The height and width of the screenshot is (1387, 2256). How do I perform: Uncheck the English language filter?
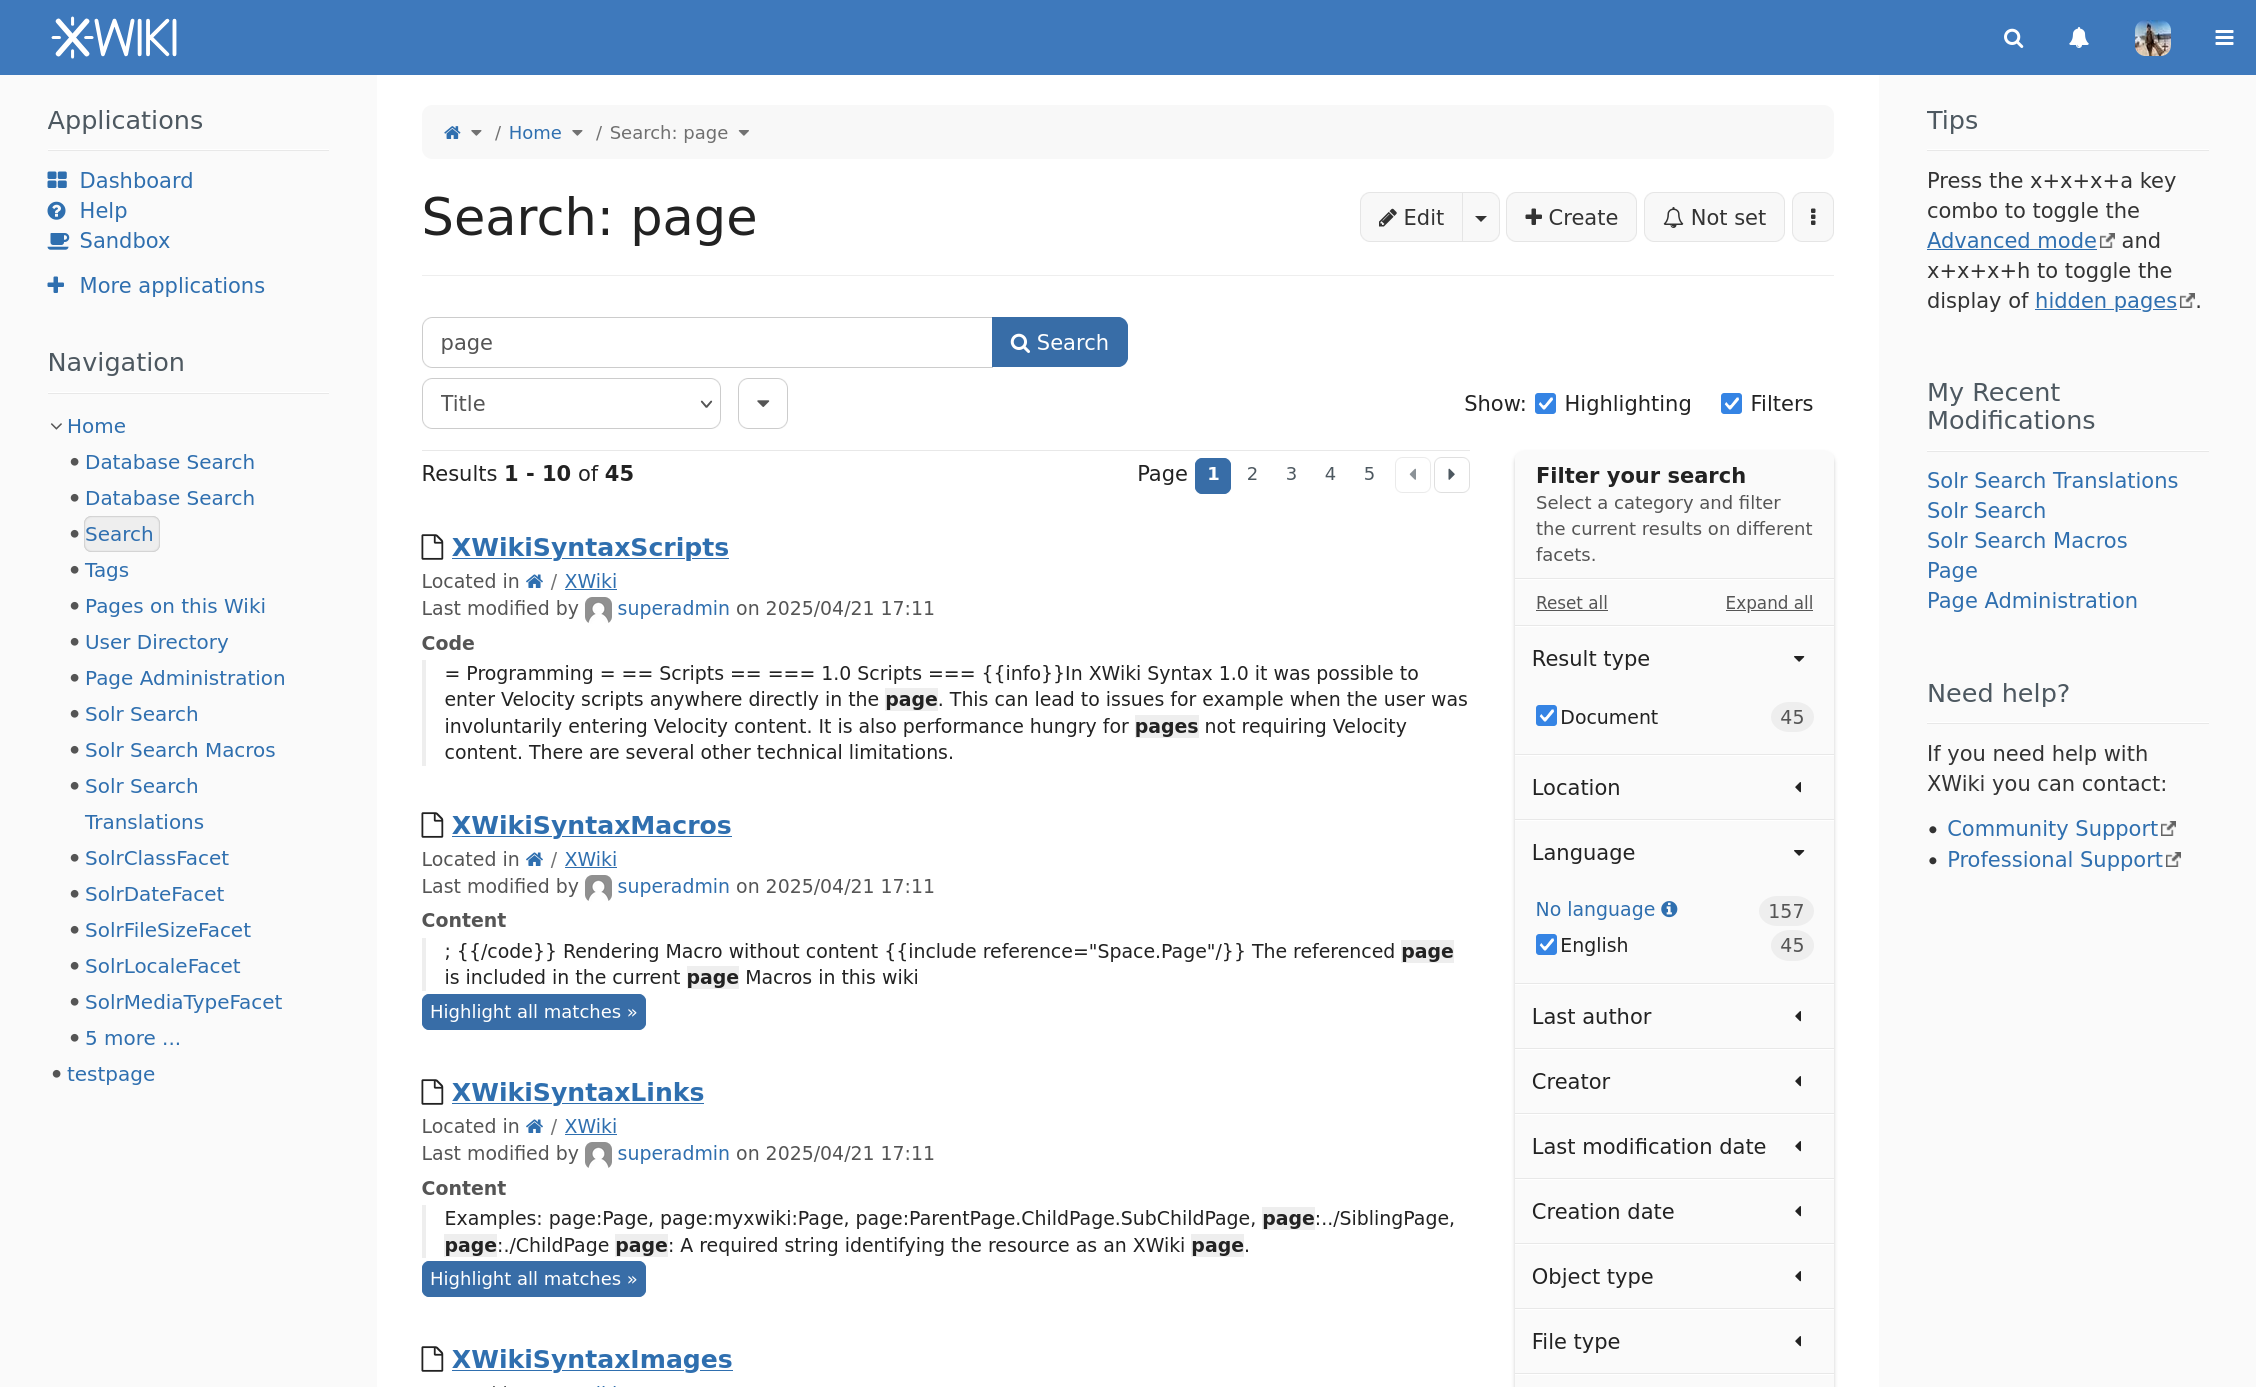[x=1546, y=945]
